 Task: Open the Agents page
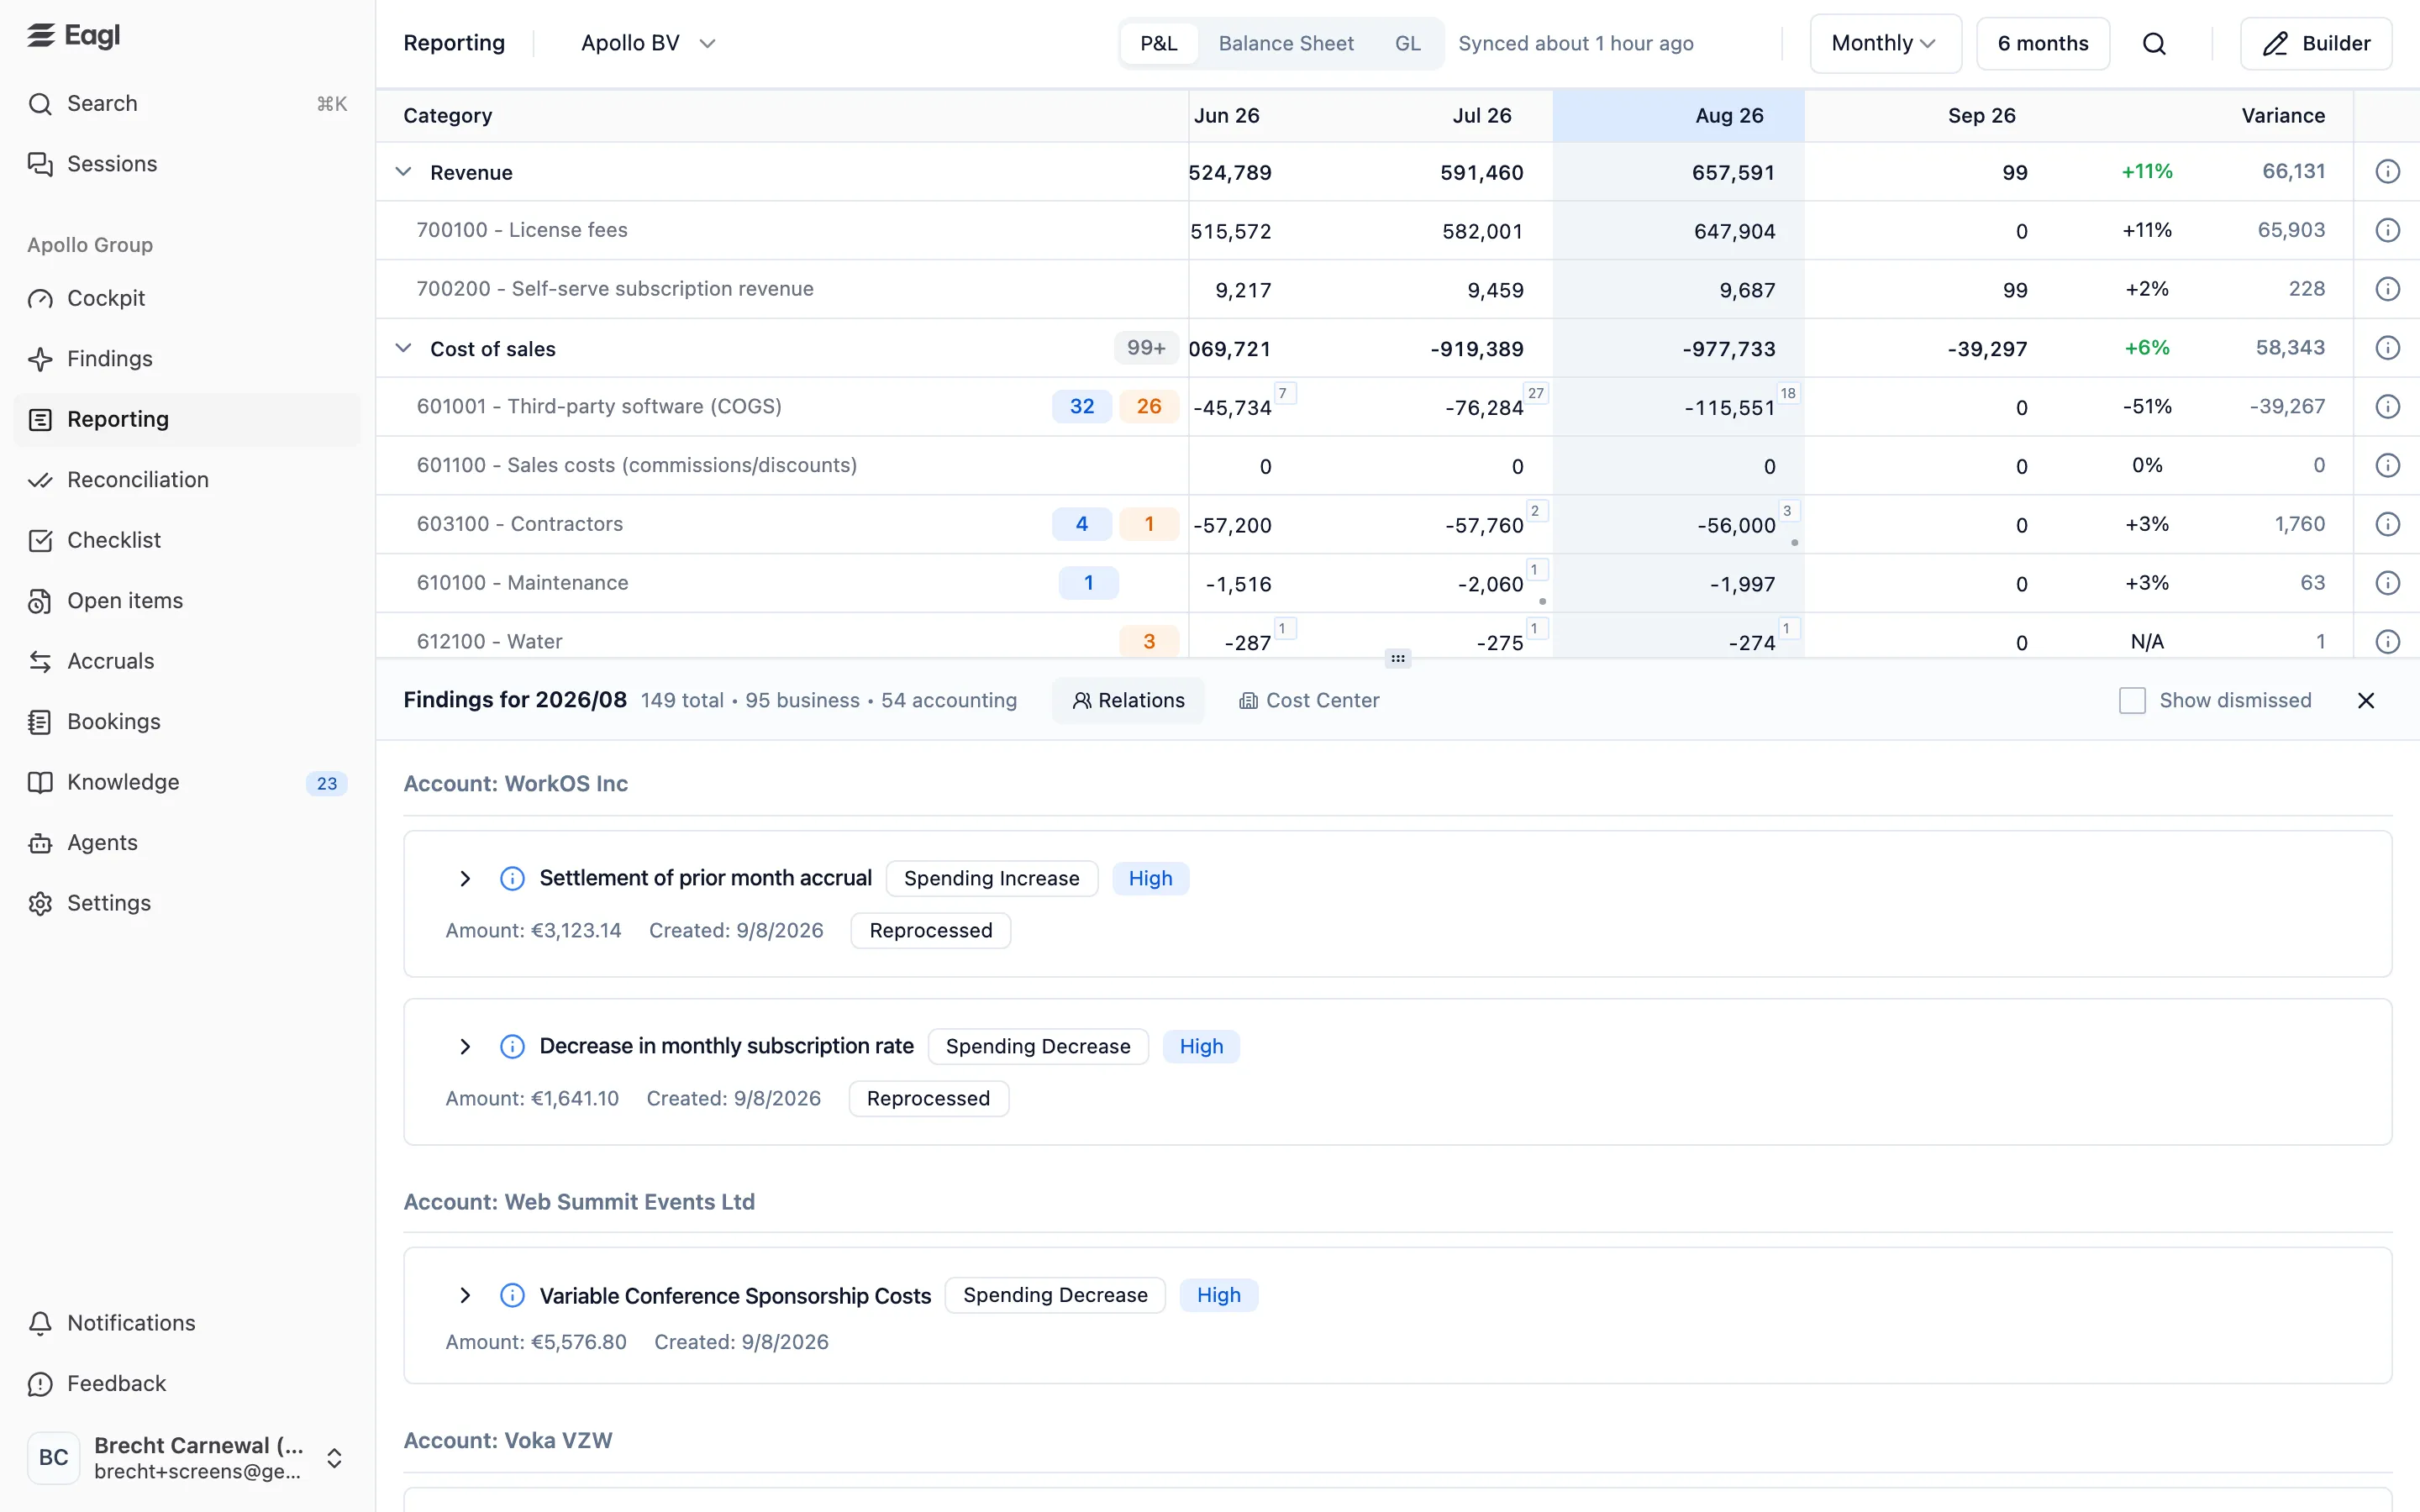pyautogui.click(x=187, y=843)
